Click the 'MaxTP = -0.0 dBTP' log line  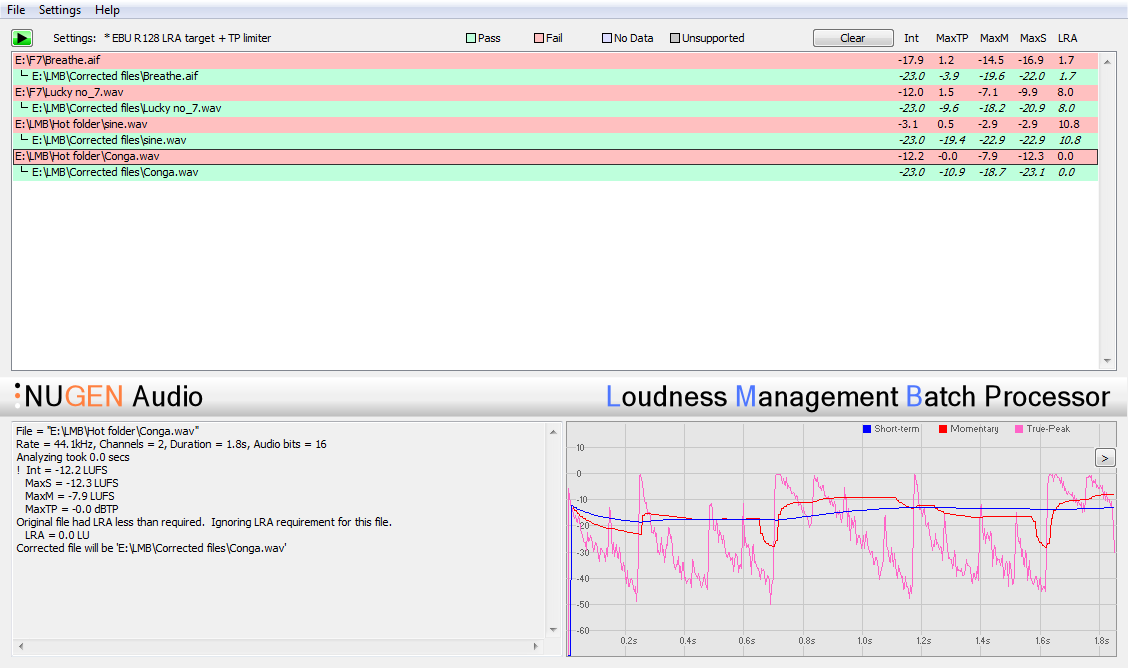pos(72,509)
